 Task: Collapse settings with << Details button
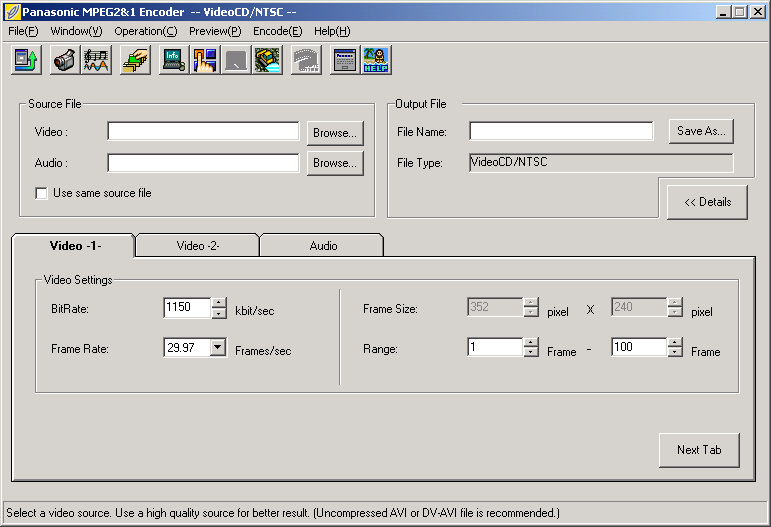click(707, 202)
